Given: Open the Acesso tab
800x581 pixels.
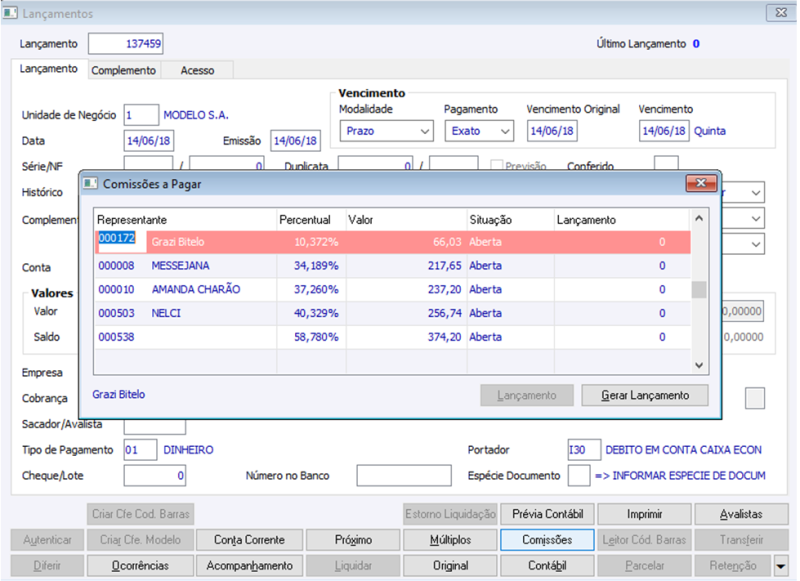Looking at the screenshot, I should [197, 70].
